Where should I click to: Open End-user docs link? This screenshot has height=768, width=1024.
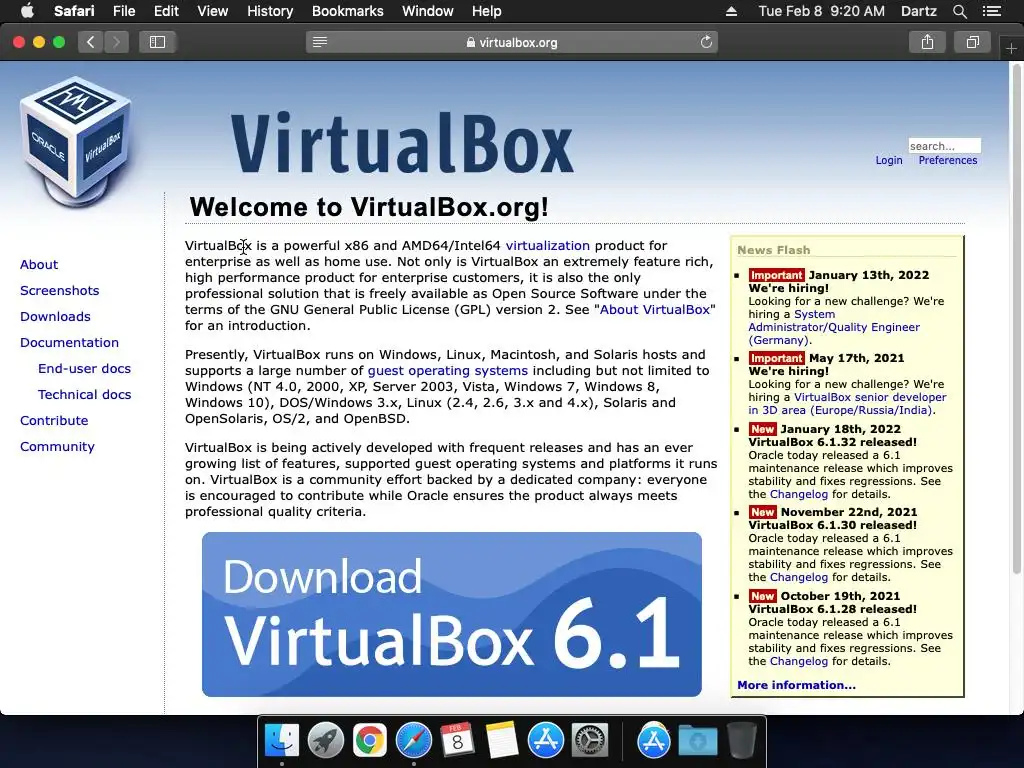(84, 368)
